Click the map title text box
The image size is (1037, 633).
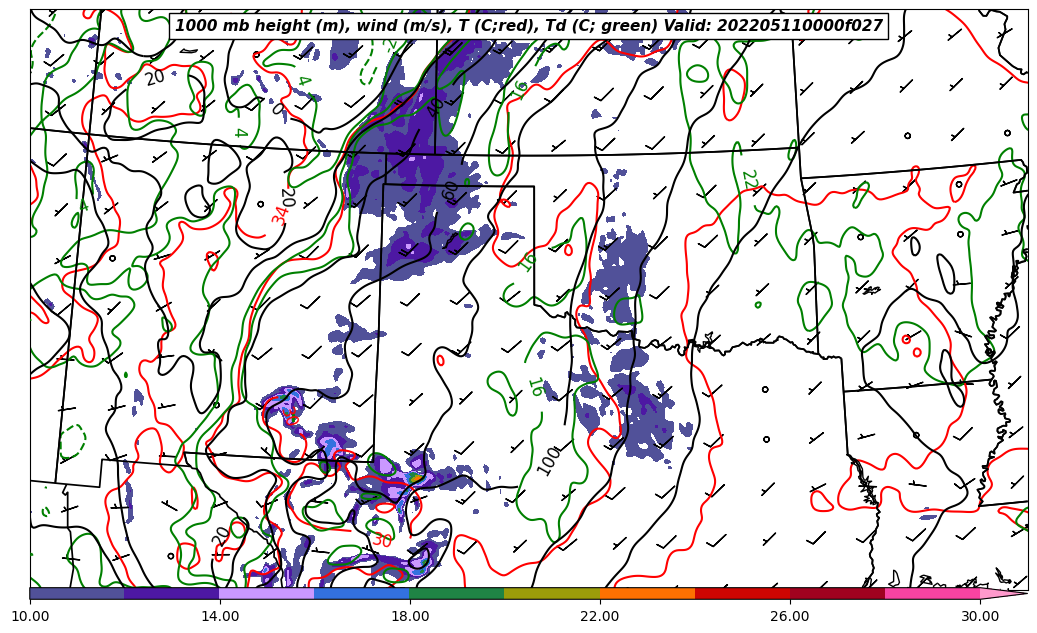[x=528, y=26]
